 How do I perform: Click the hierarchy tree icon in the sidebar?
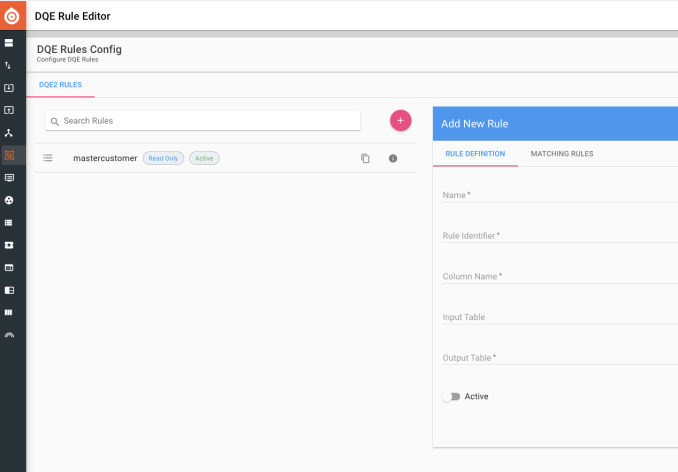(x=9, y=132)
